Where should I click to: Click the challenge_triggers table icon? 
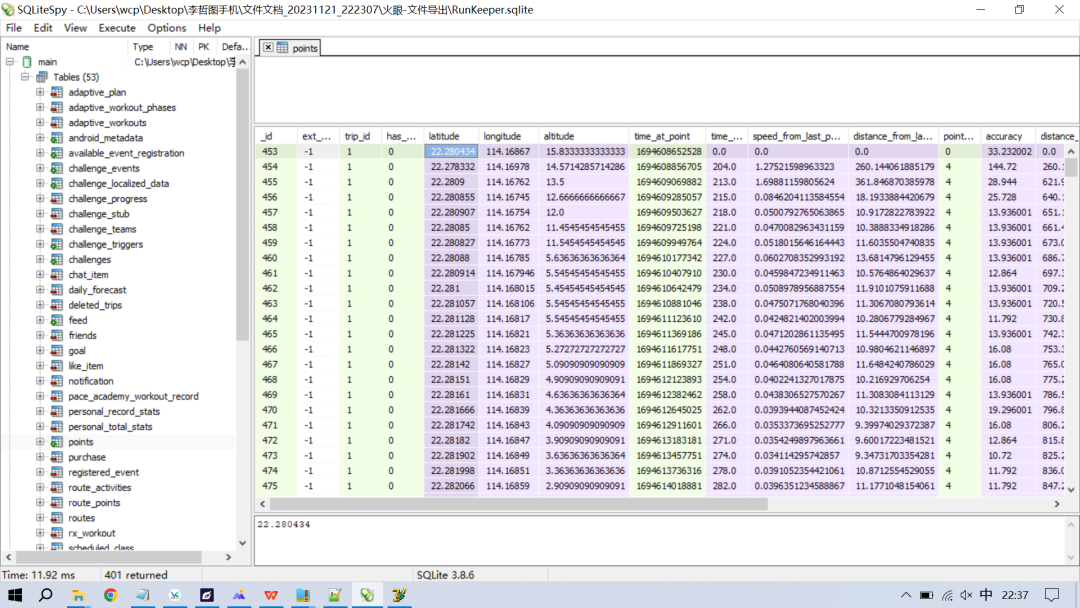pyautogui.click(x=56, y=244)
